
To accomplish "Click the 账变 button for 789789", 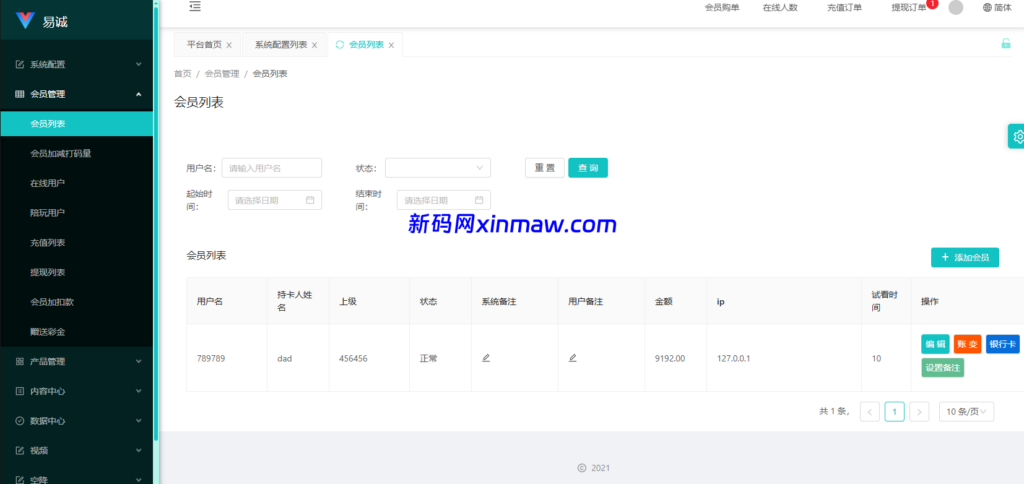I will 967,344.
